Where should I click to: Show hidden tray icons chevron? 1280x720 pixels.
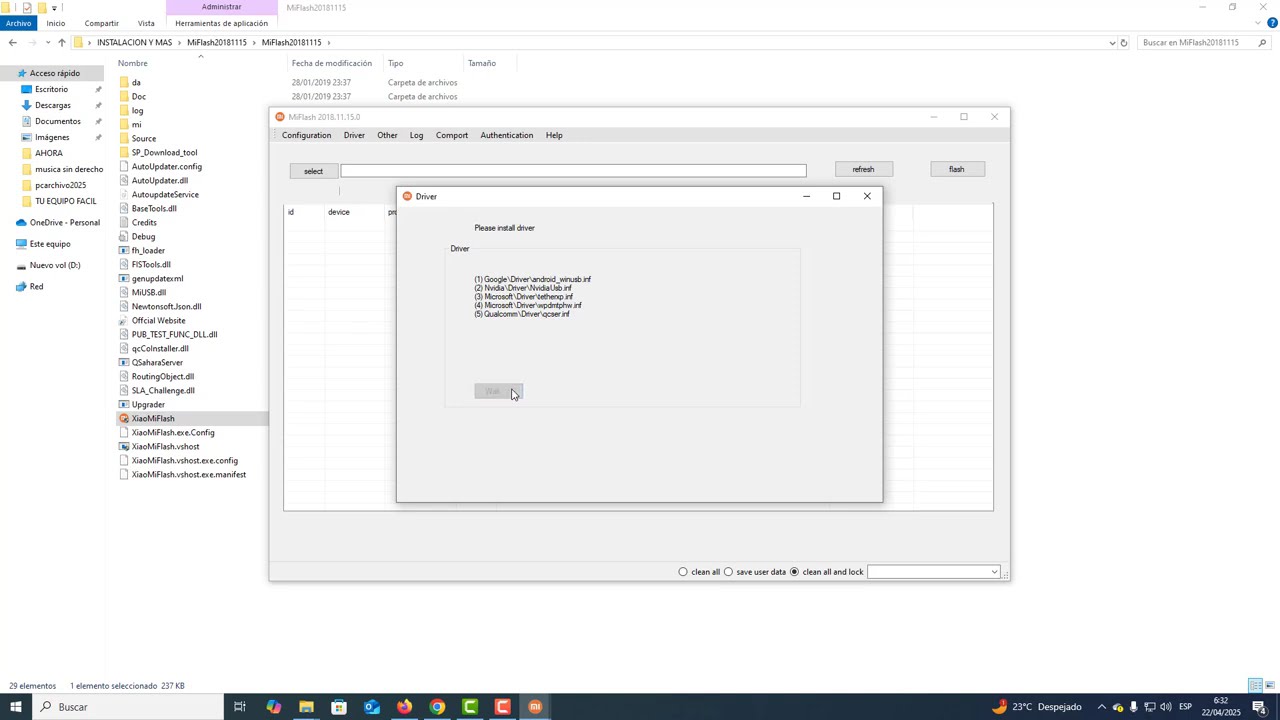[1102, 707]
